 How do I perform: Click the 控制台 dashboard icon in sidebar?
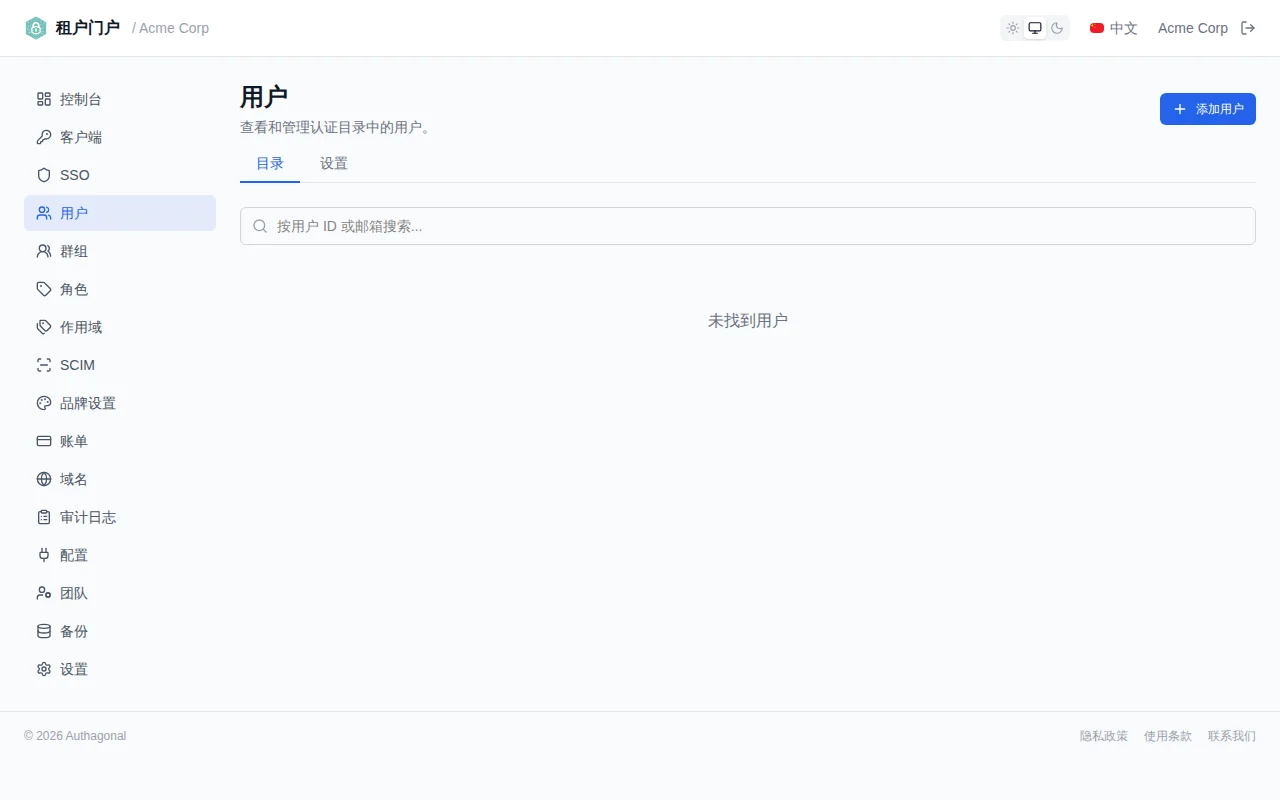(44, 99)
